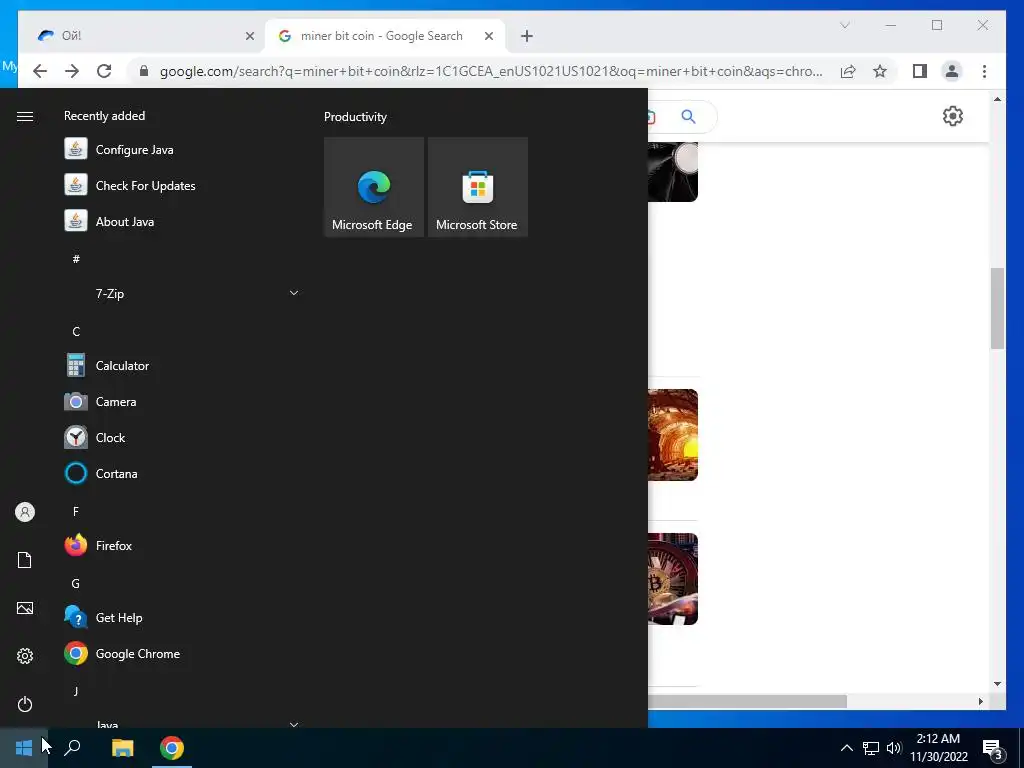Share this page icon in address bar
Screen dimensions: 1024x768
tap(848, 71)
